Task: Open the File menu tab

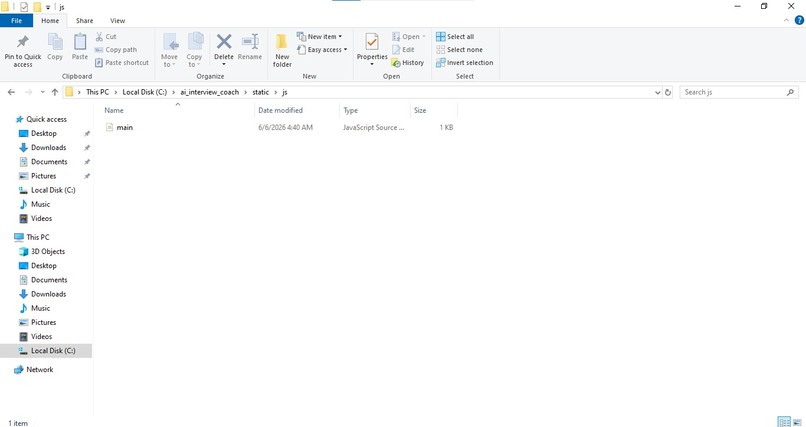Action: pos(16,21)
